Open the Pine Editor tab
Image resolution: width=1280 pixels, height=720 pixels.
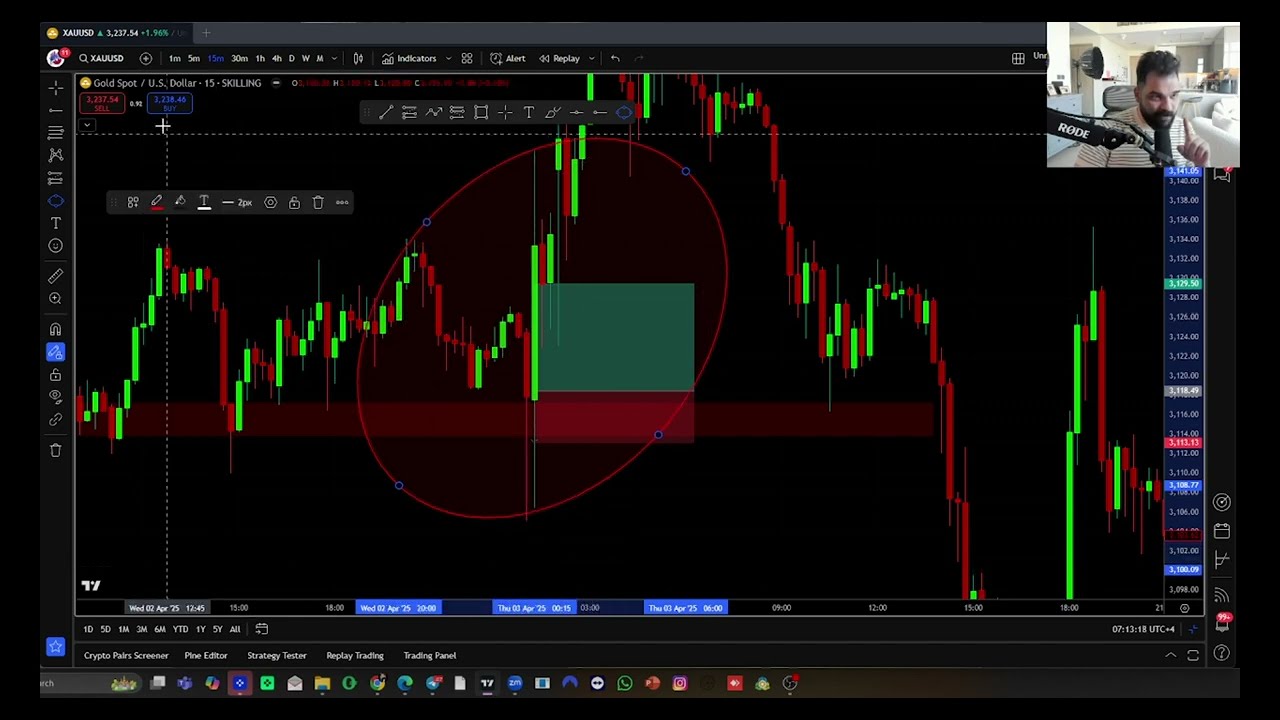[206, 655]
